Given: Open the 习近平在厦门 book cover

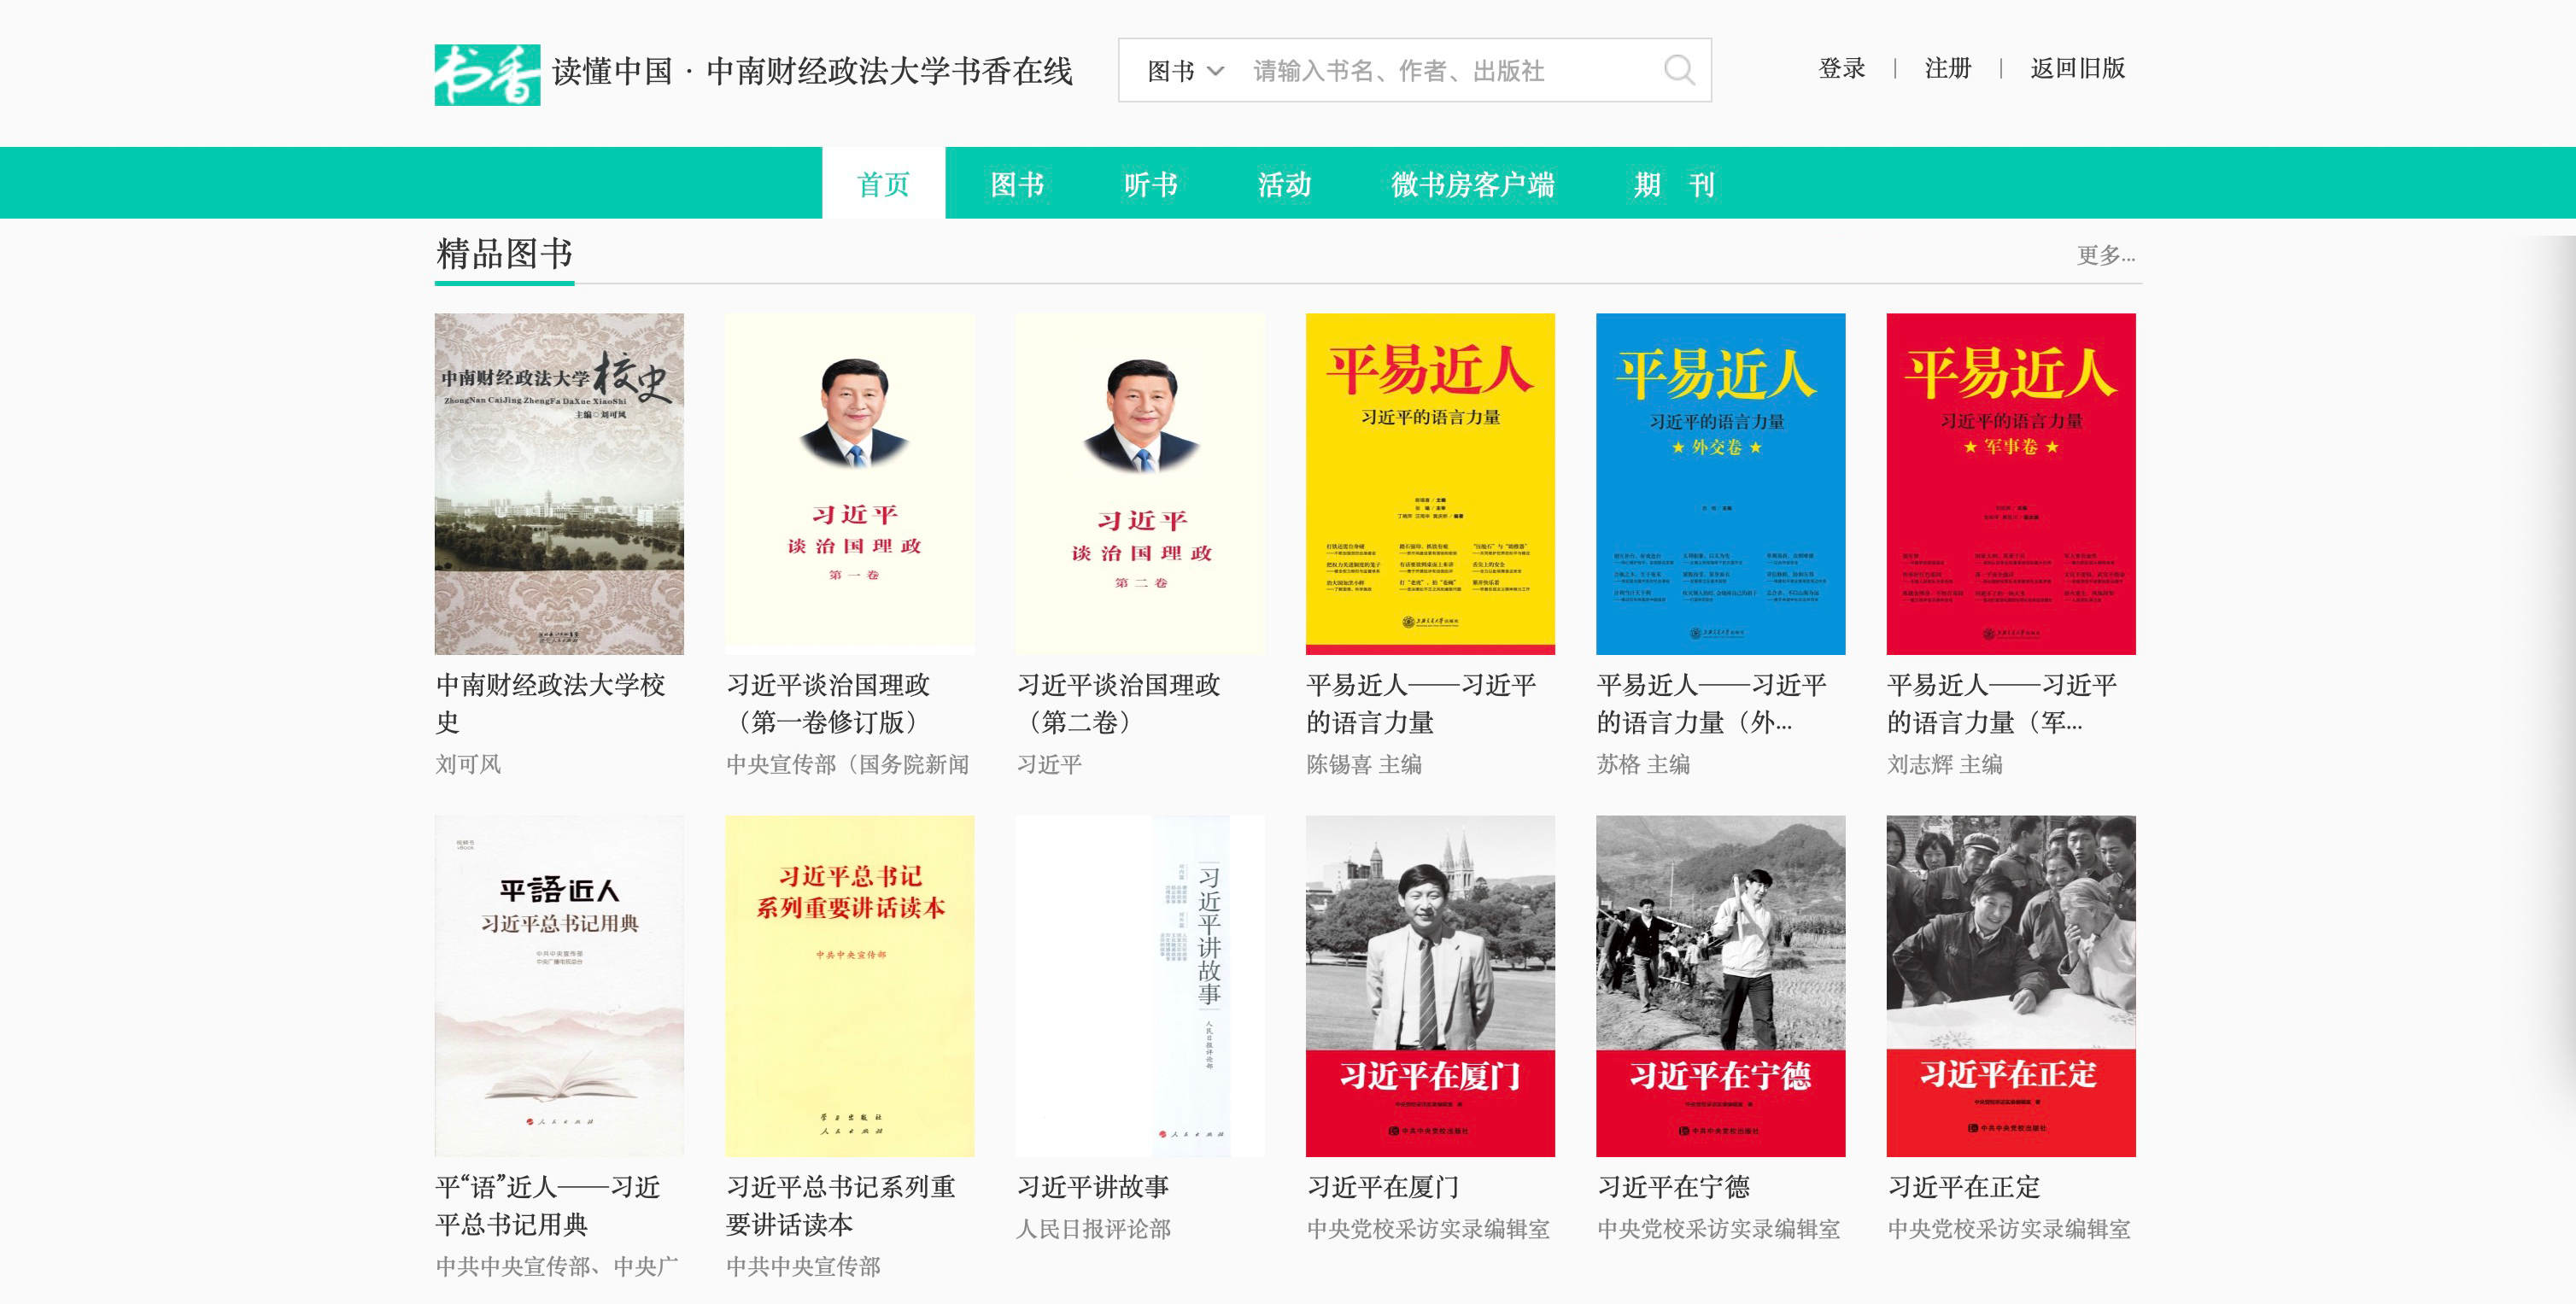Looking at the screenshot, I should tap(1430, 986).
